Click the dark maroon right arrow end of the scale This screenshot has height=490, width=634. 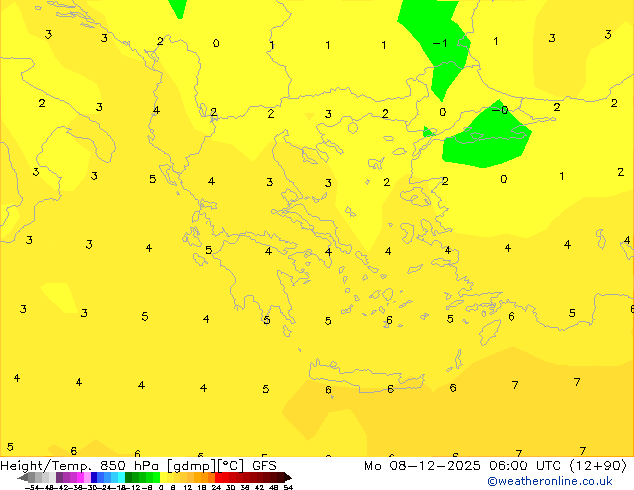(288, 477)
